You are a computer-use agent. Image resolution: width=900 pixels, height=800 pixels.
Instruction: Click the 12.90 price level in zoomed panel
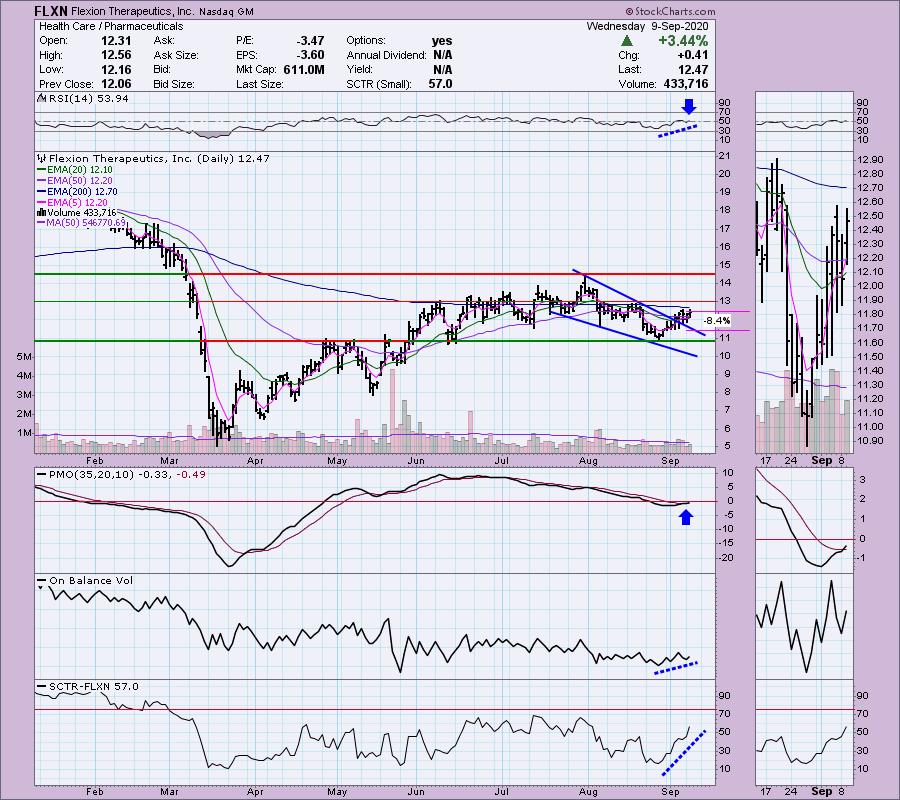(870, 160)
